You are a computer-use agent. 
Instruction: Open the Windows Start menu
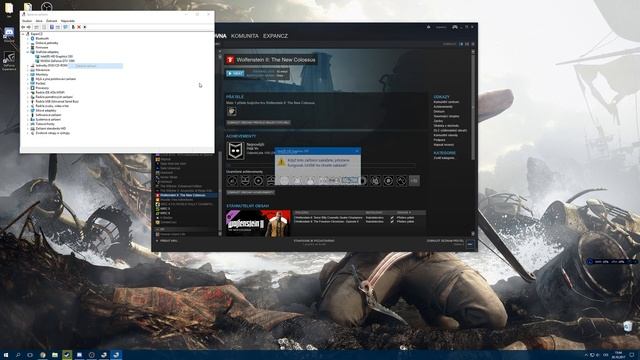[x=6, y=355]
